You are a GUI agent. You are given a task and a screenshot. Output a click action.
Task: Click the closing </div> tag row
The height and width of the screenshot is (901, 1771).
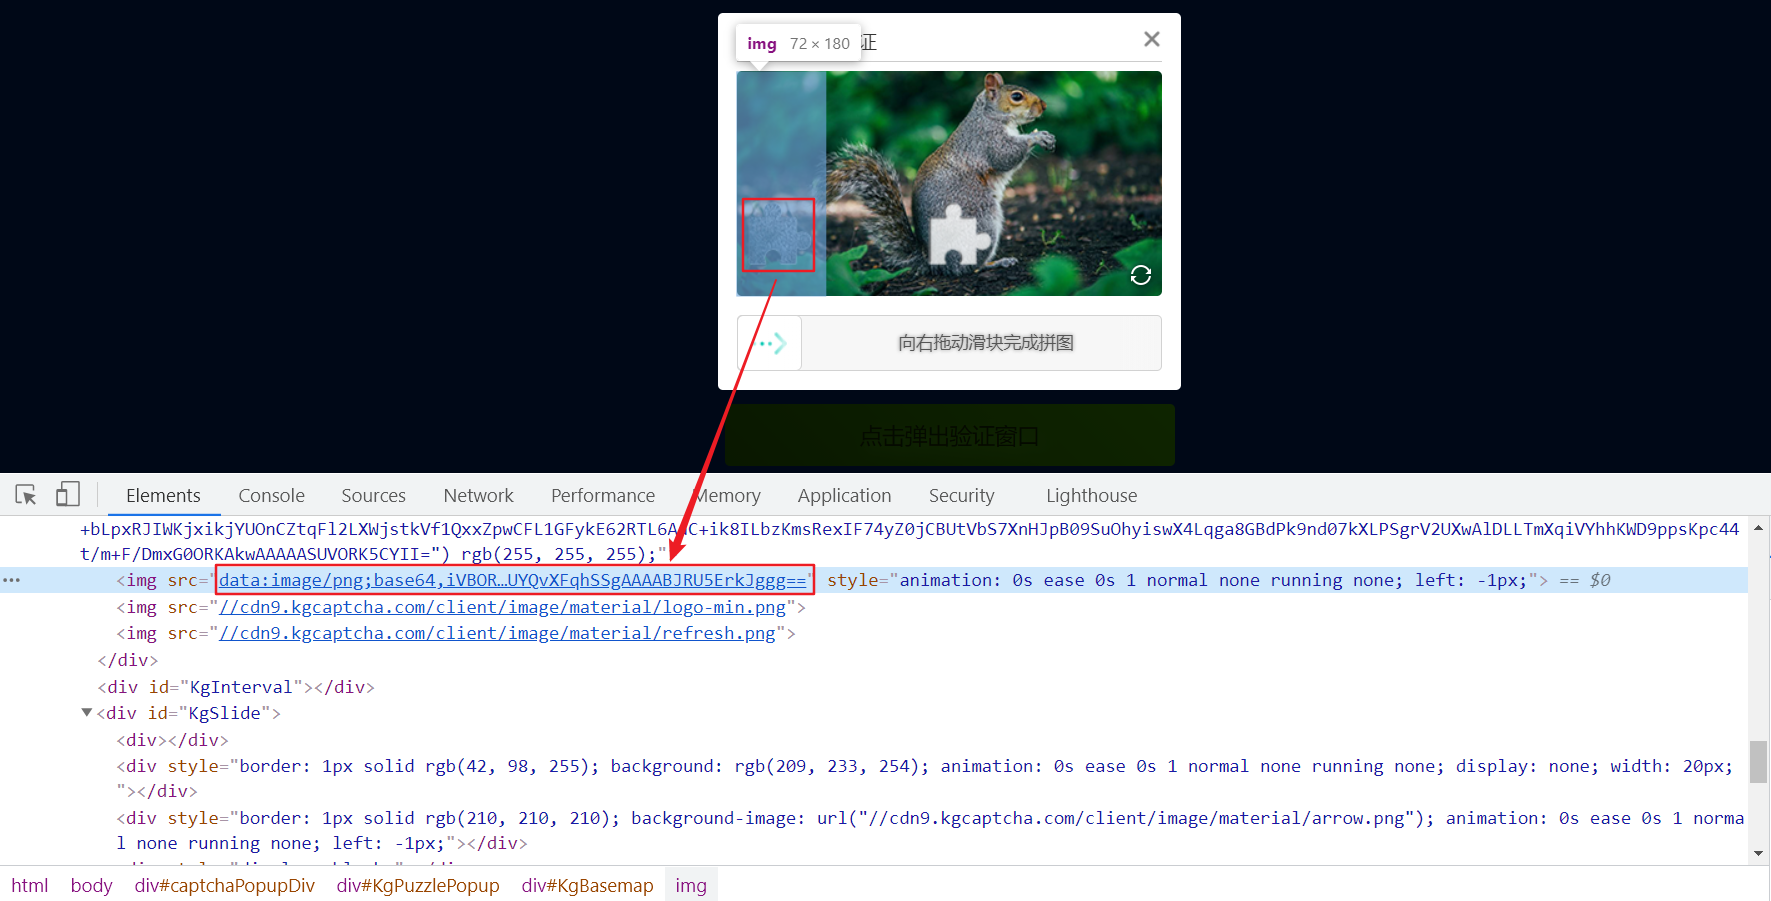pyautogui.click(x=128, y=660)
